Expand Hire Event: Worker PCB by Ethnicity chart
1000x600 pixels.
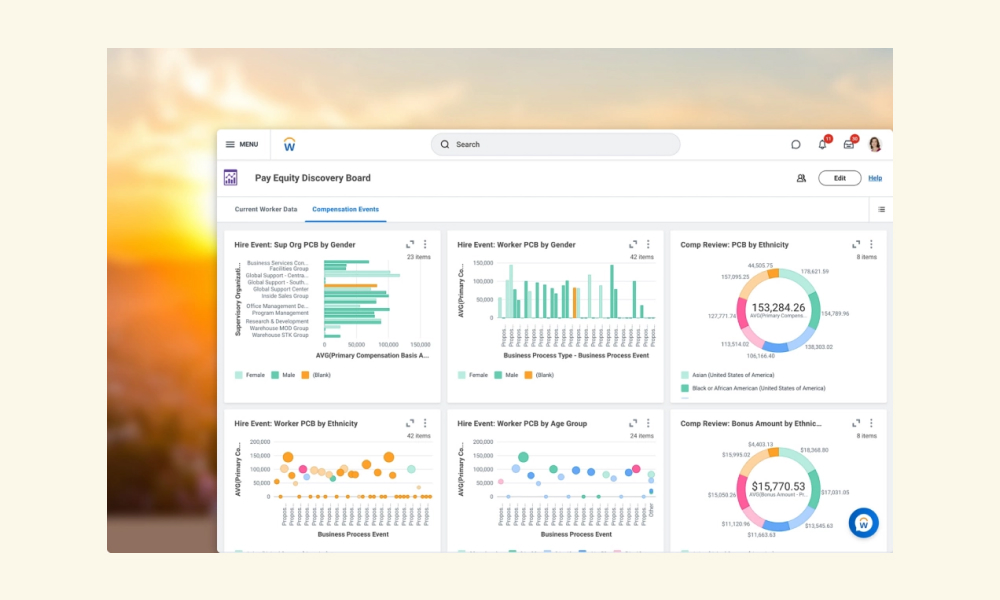click(x=410, y=423)
